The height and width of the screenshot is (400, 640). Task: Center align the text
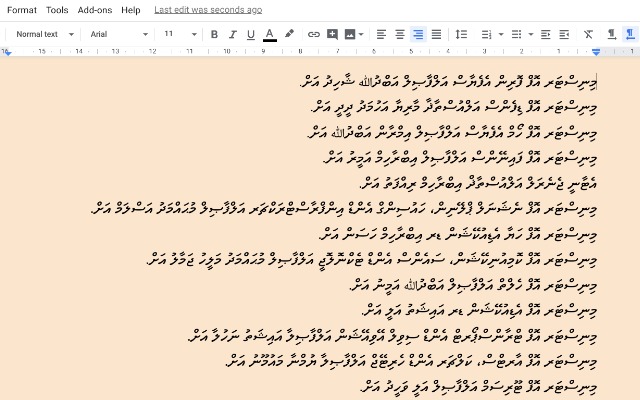[x=400, y=34]
